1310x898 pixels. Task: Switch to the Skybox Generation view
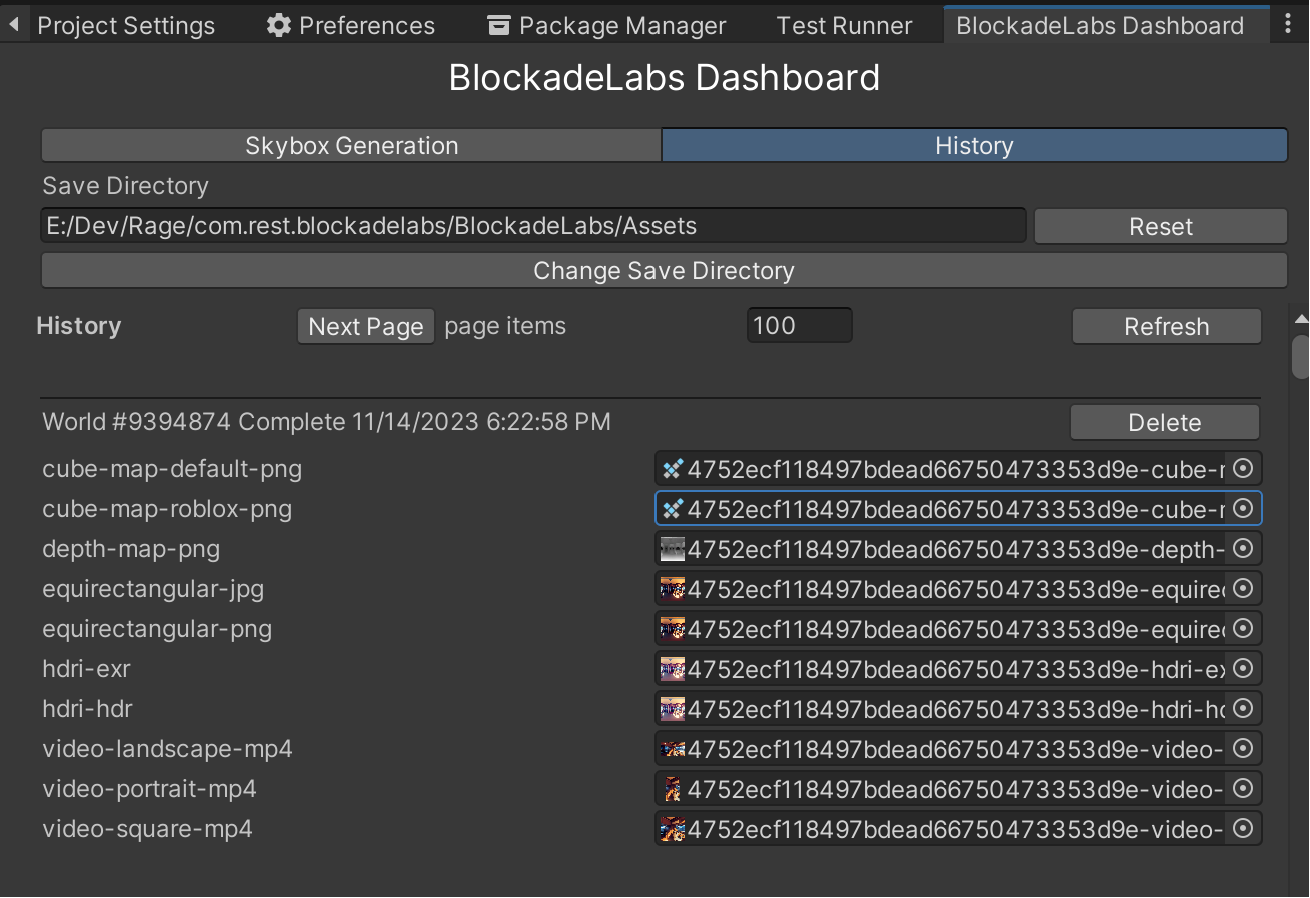pyautogui.click(x=351, y=146)
